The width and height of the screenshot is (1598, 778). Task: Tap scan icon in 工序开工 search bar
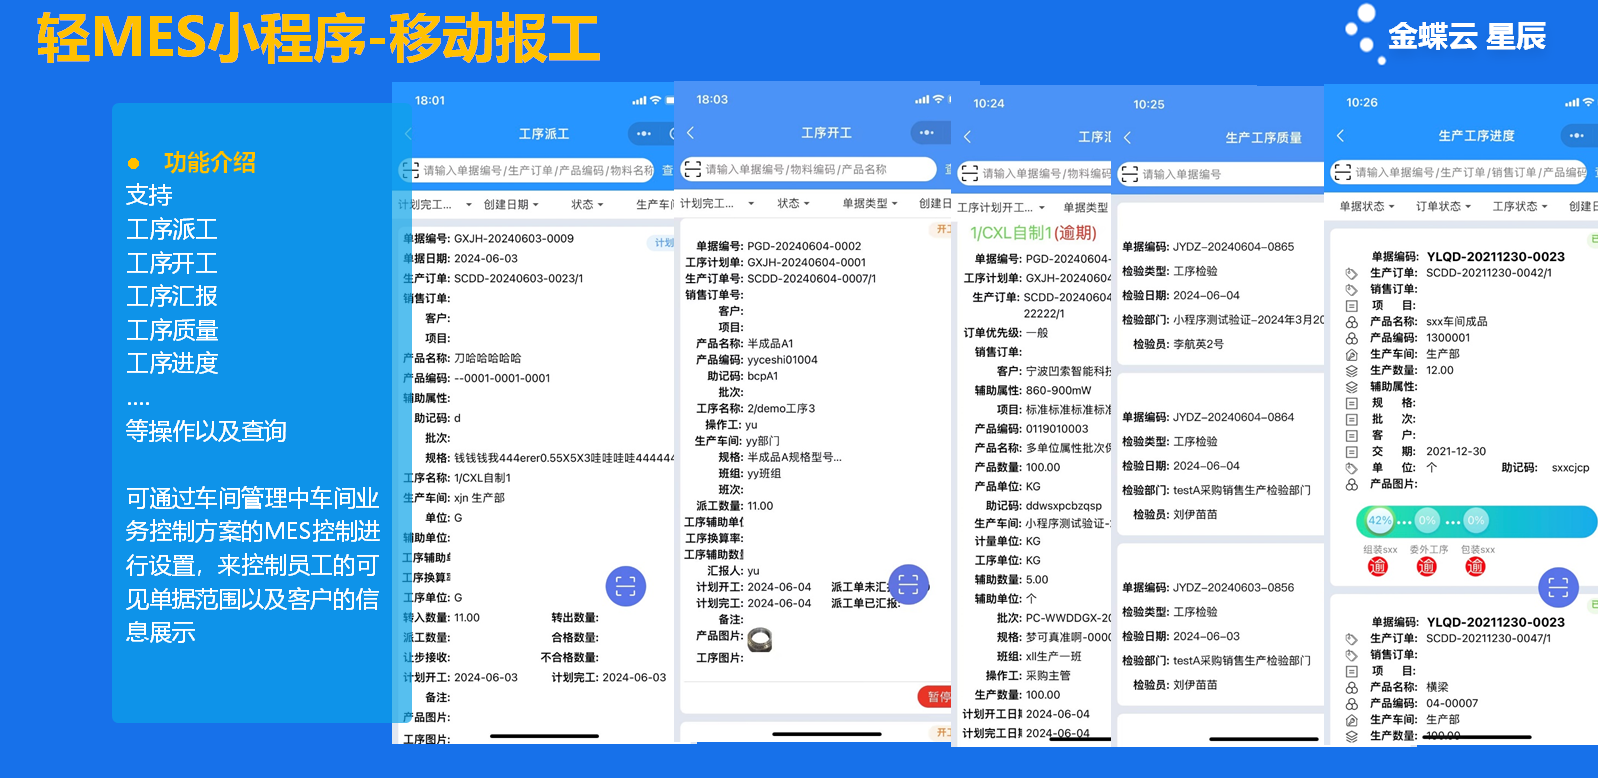pyautogui.click(x=692, y=169)
